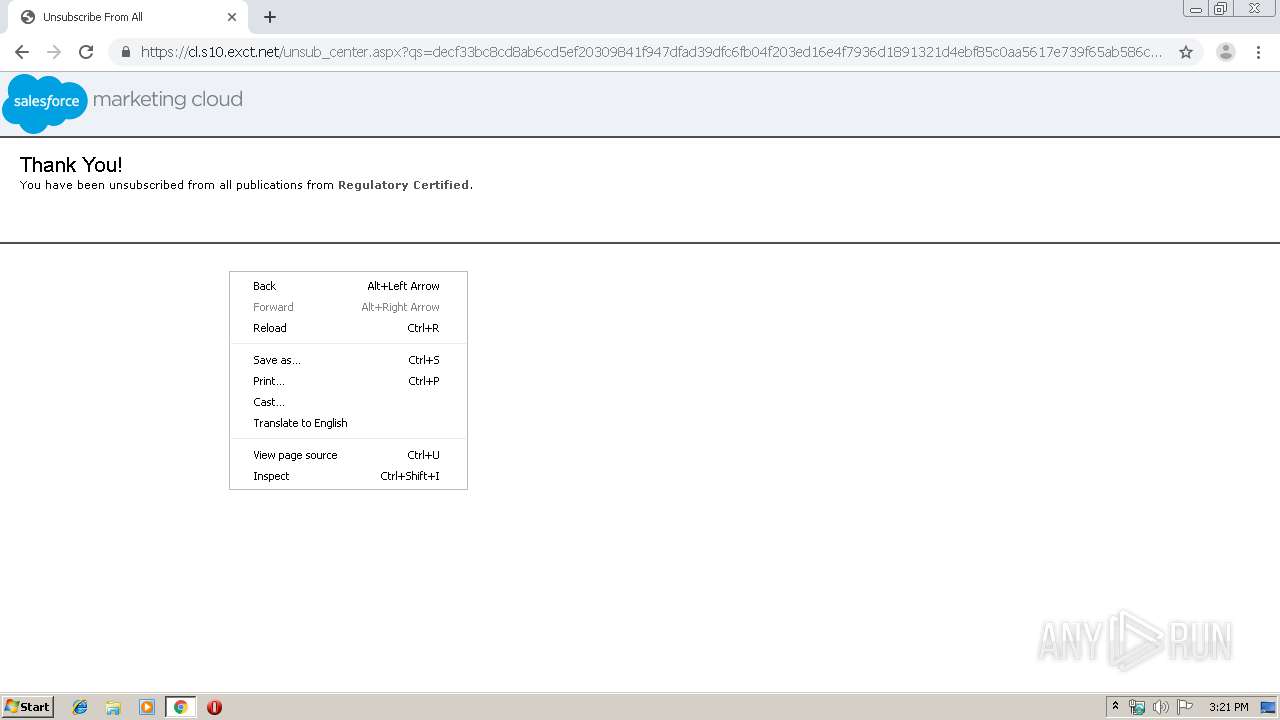Choose Reload in the context menu

tap(348, 328)
